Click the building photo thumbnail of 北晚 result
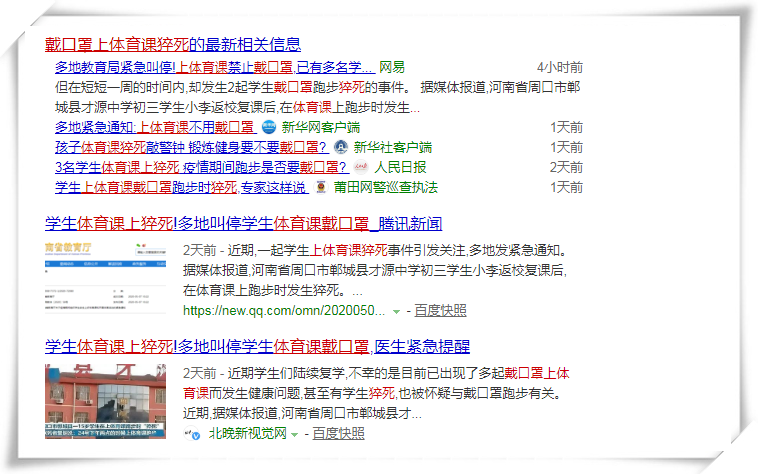Image resolution: width=758 pixels, height=474 pixels. click(x=106, y=404)
